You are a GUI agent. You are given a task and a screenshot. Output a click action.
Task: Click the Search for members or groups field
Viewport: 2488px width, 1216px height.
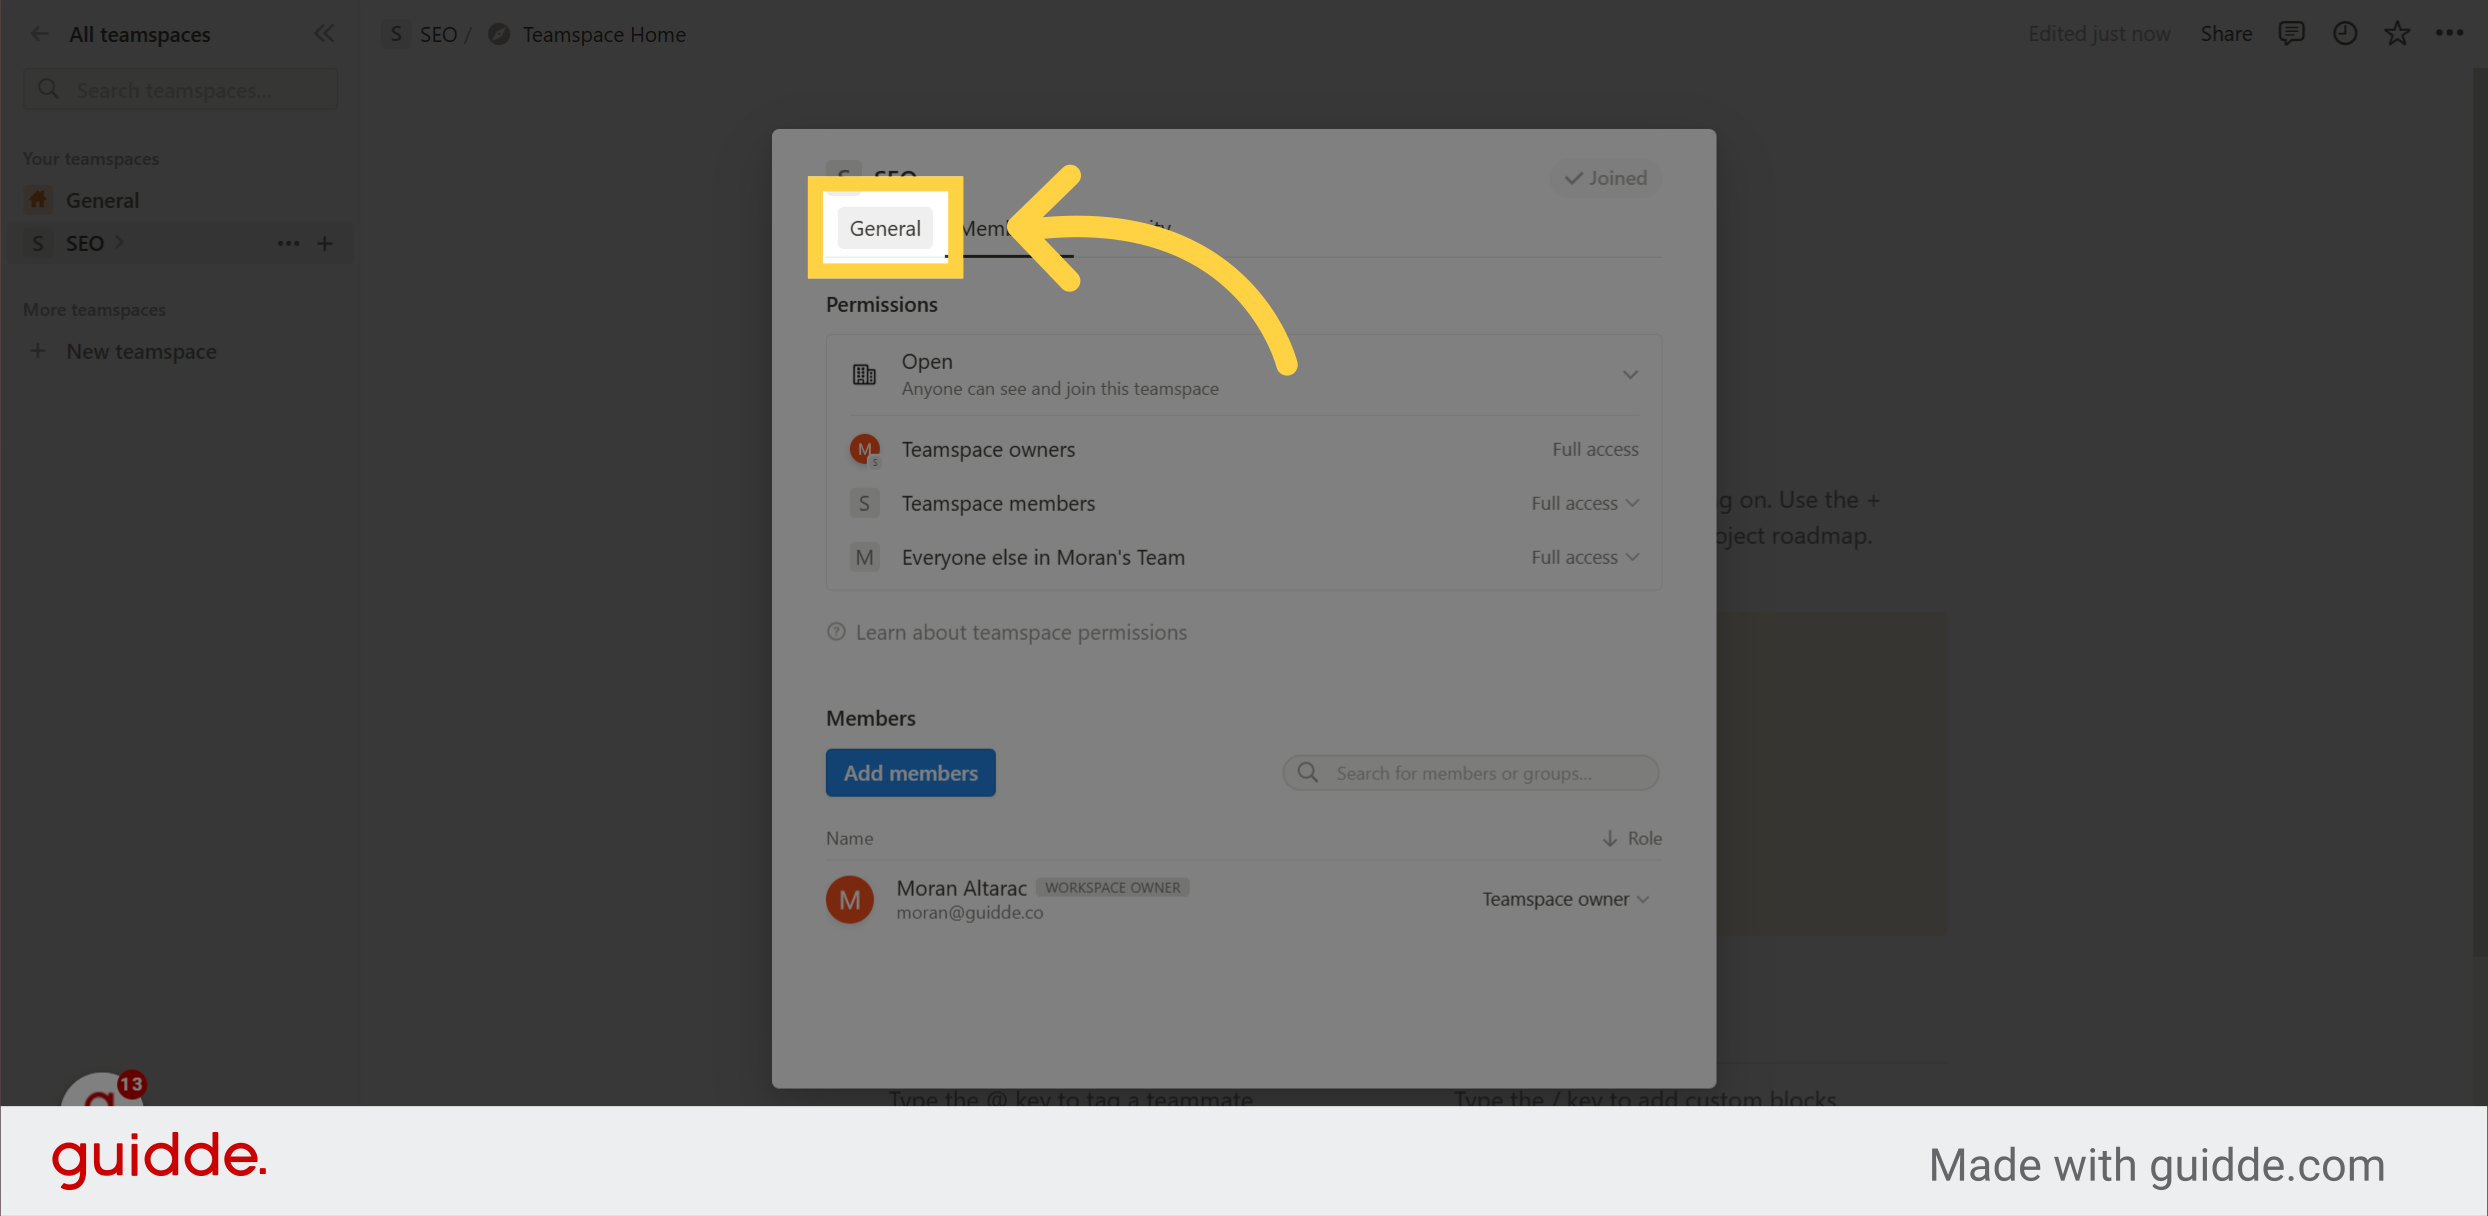pyautogui.click(x=1470, y=773)
